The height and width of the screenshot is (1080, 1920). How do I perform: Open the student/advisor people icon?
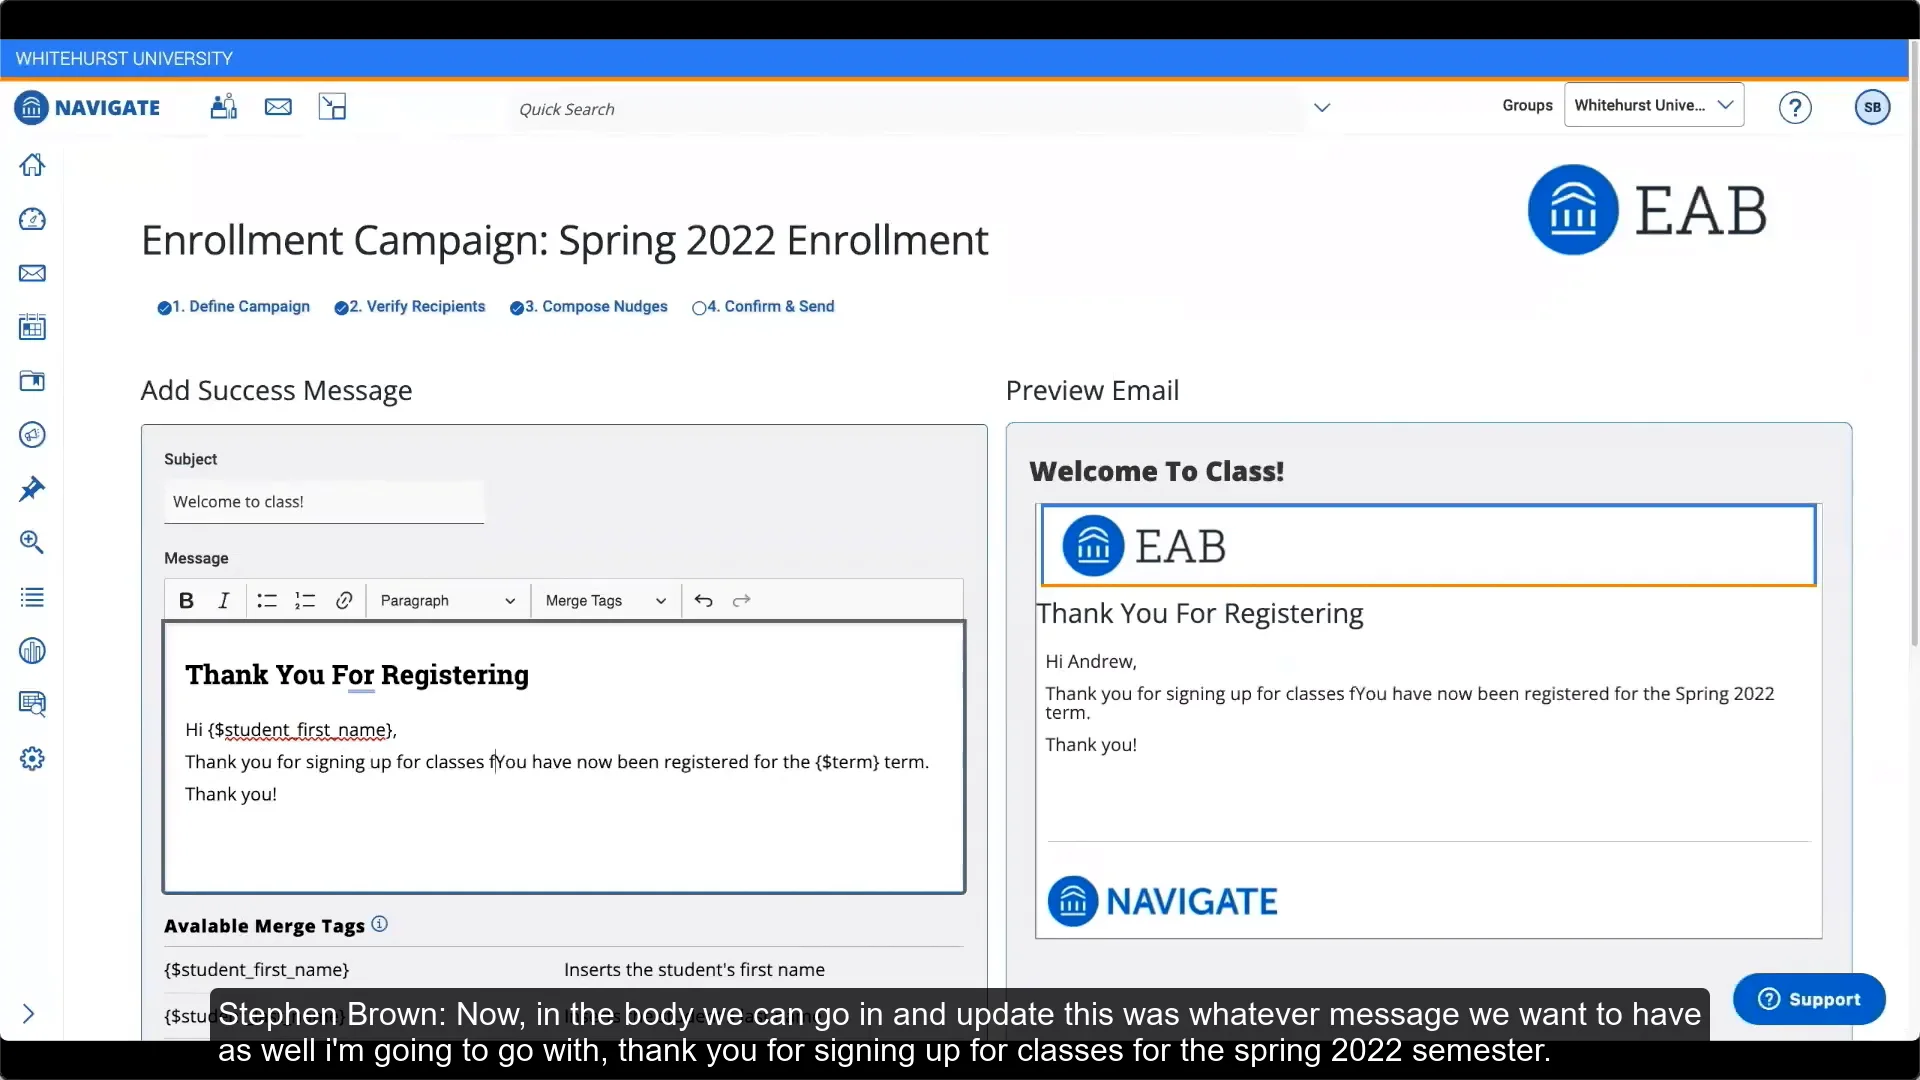224,107
